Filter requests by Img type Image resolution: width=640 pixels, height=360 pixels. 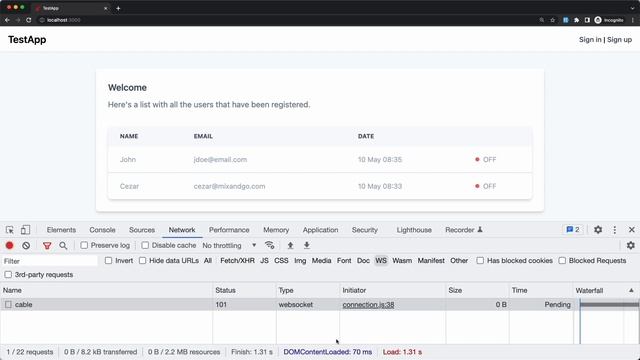tap(300, 260)
